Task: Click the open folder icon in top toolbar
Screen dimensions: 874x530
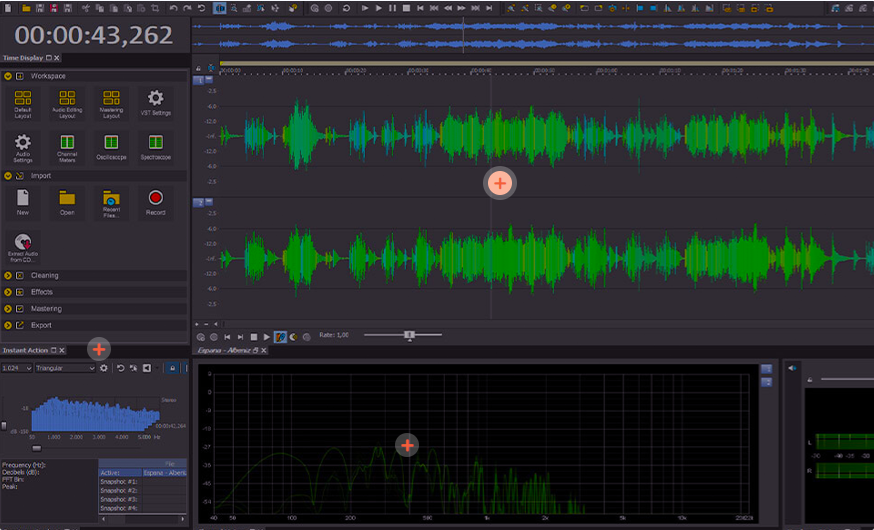Action: click(26, 8)
